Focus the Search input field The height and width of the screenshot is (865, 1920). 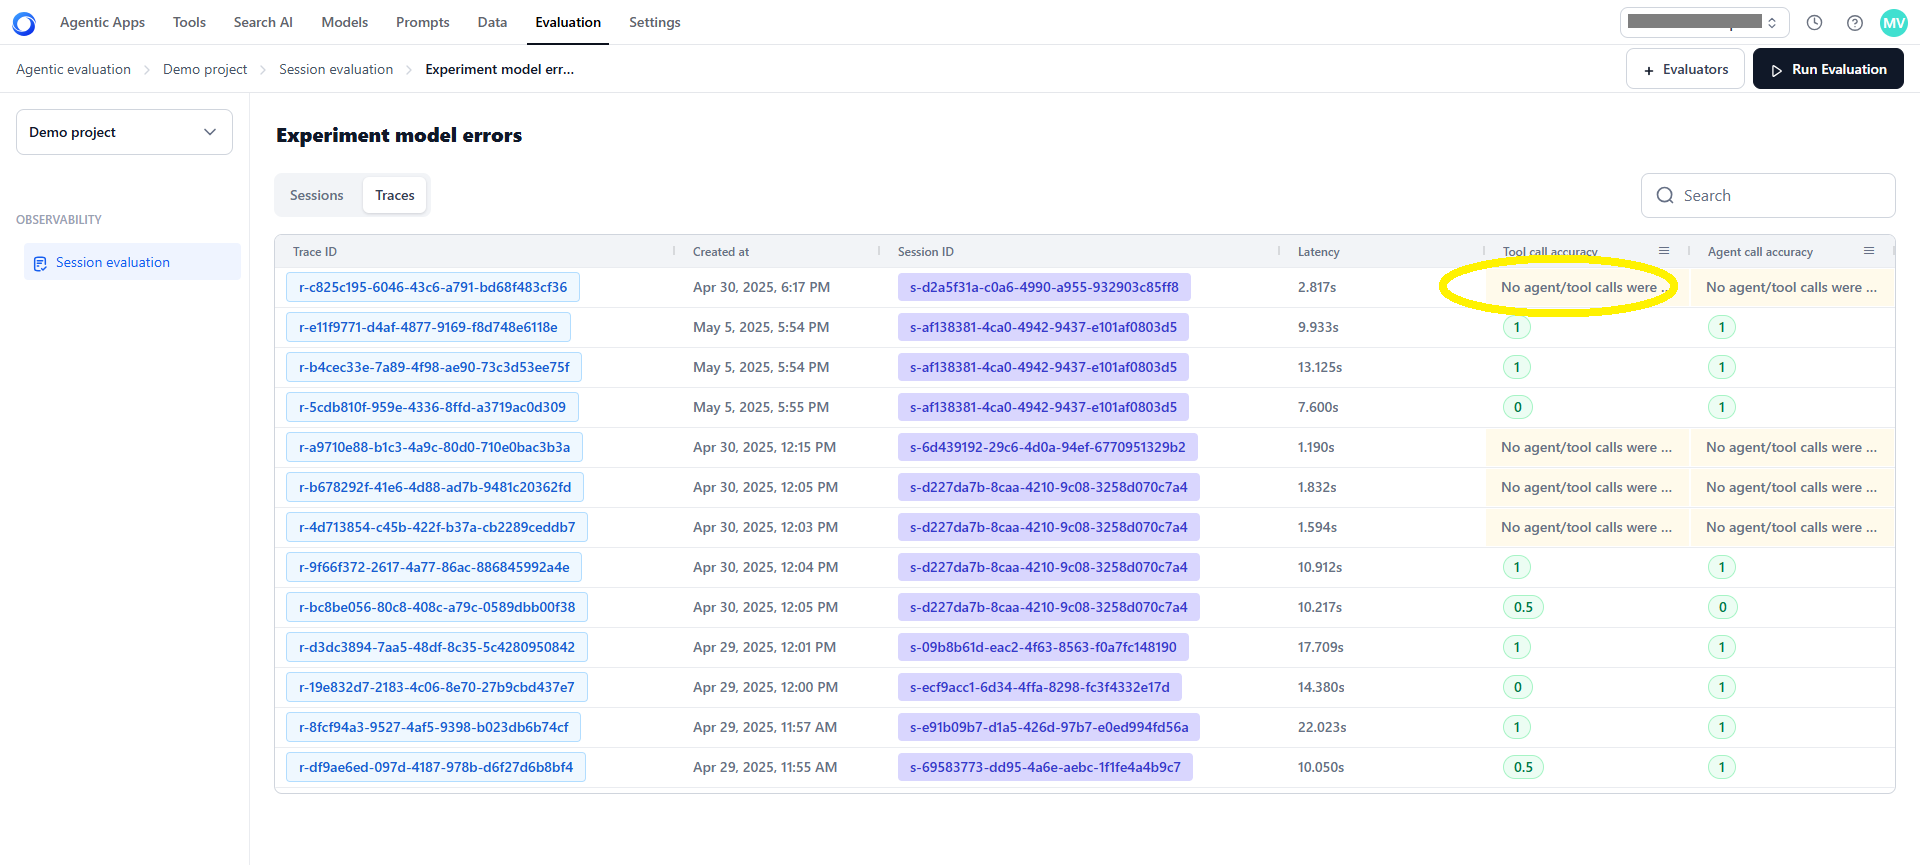coord(1768,196)
